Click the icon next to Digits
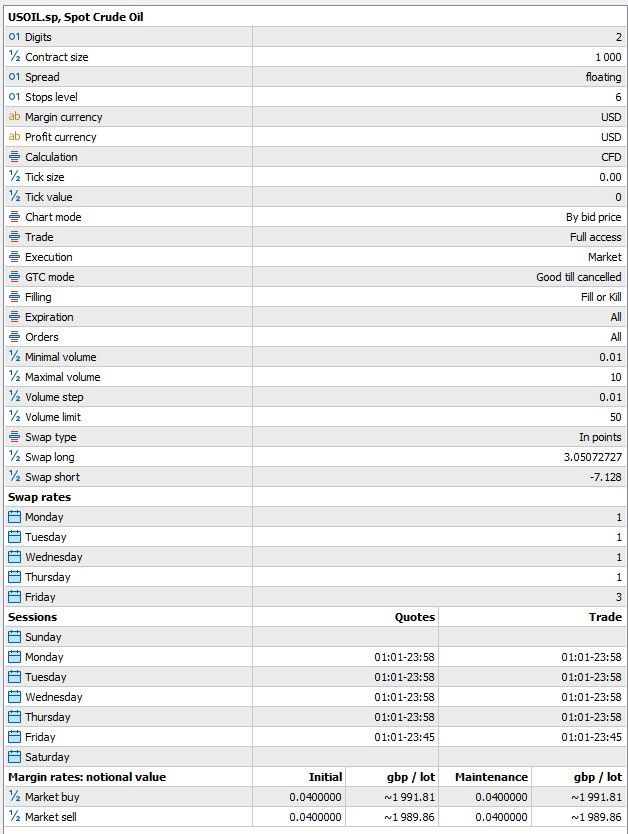 14,37
